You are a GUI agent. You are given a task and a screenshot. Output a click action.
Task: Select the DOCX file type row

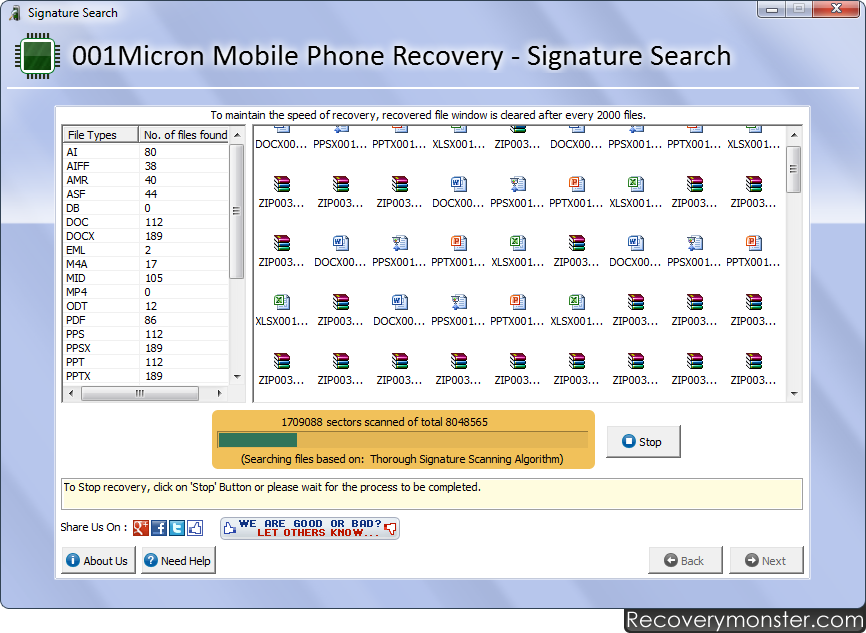click(x=146, y=236)
